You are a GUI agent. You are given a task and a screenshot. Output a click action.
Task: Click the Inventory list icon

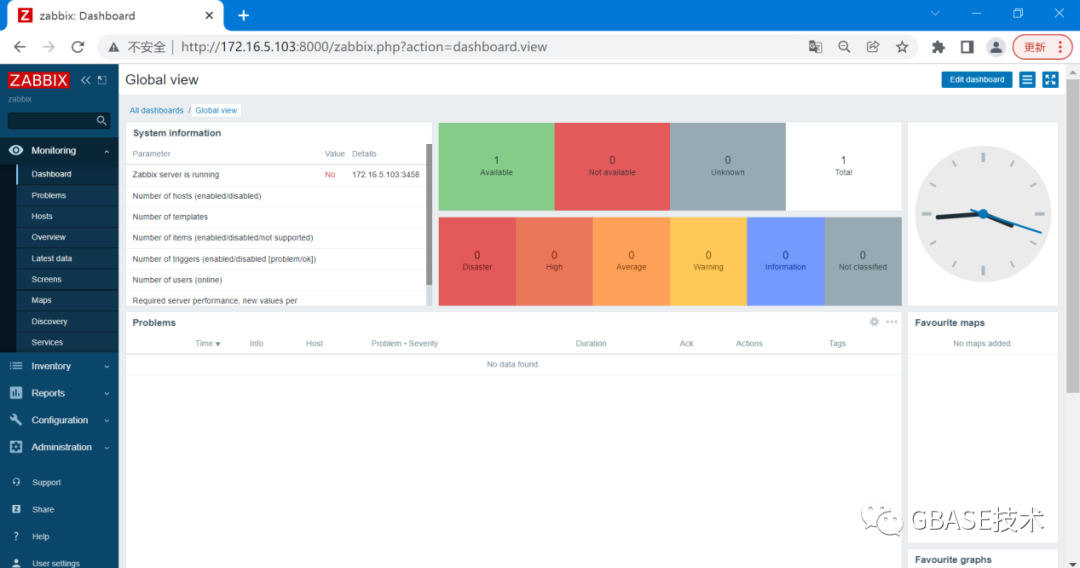tap(16, 366)
